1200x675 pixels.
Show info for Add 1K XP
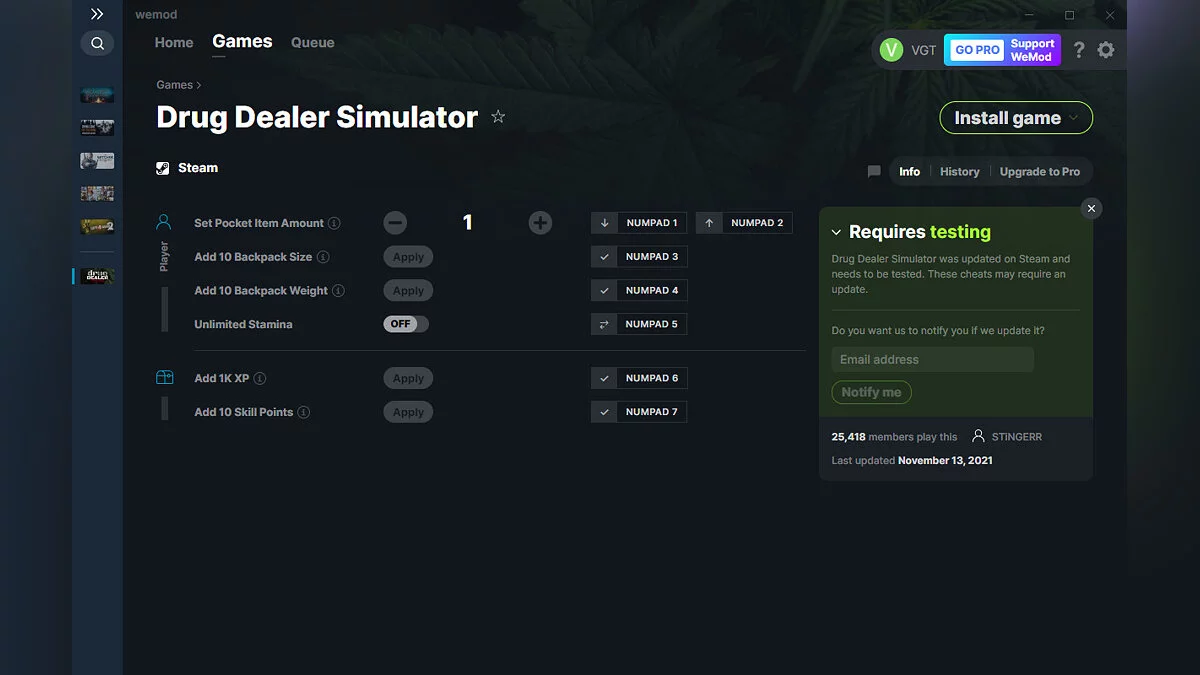point(260,379)
